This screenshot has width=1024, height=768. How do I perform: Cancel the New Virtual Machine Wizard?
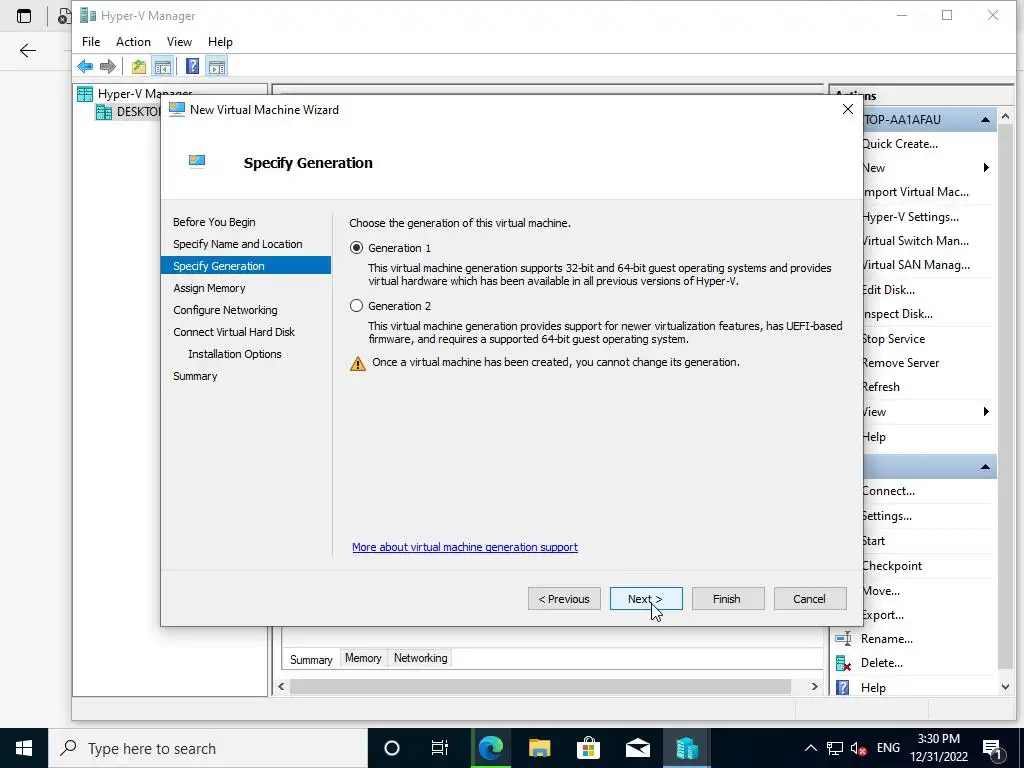pyautogui.click(x=810, y=599)
